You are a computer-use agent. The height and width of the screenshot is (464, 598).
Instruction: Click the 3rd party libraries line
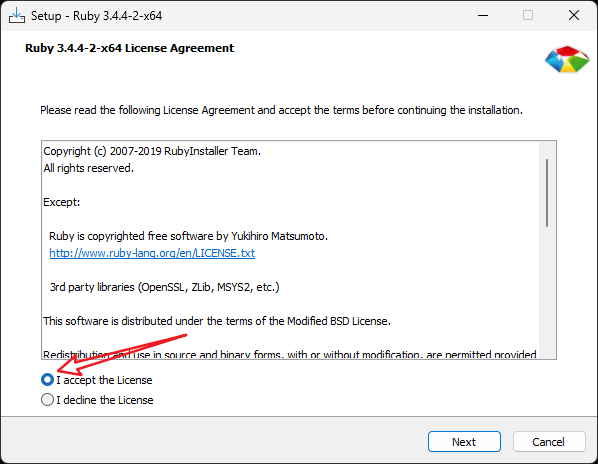pyautogui.click(x=164, y=287)
